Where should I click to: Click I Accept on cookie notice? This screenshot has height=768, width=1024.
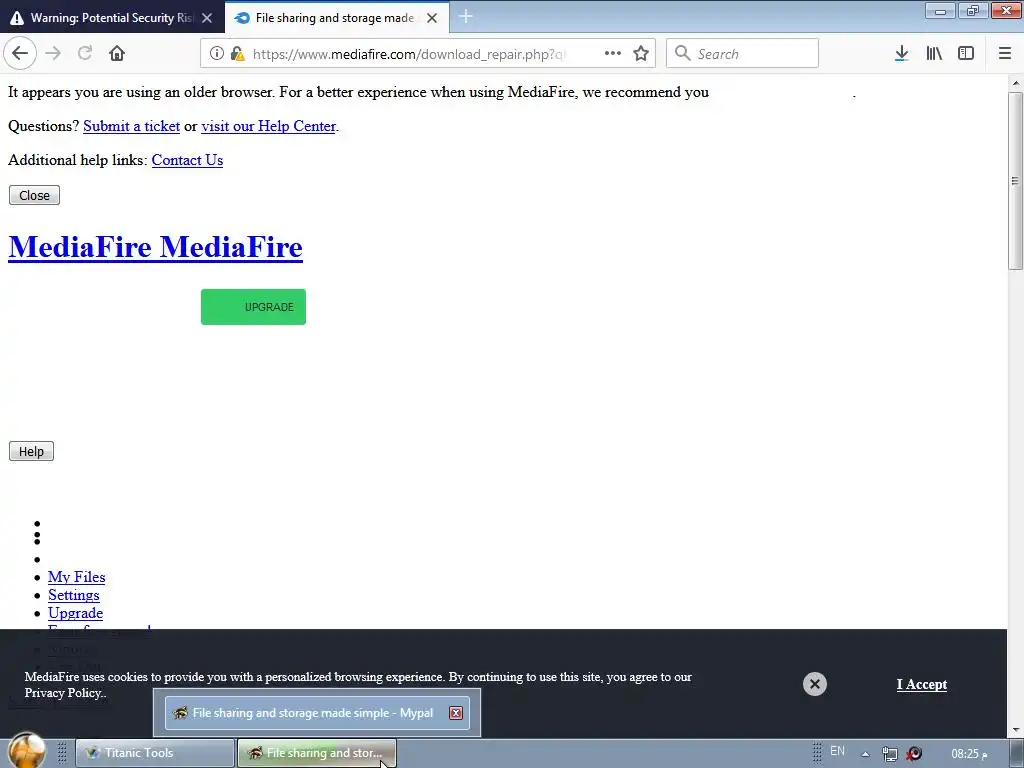tap(921, 684)
